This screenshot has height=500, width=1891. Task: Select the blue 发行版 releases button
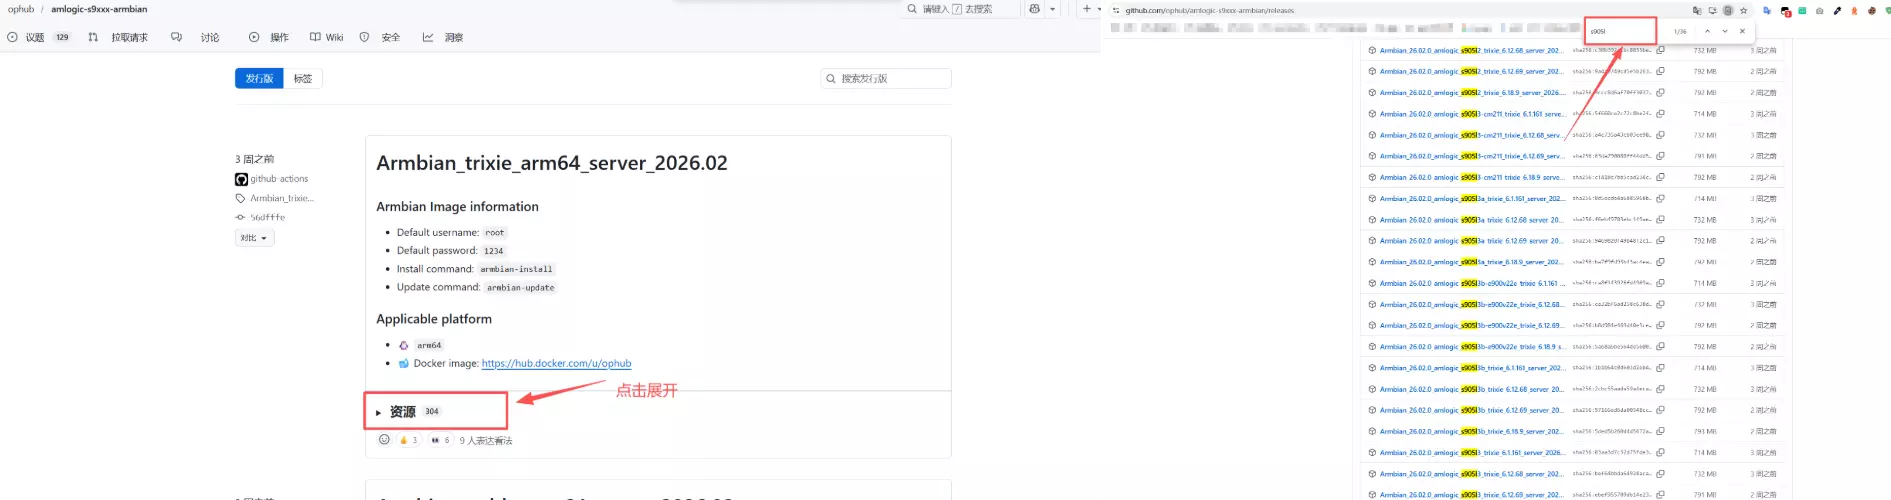click(259, 78)
